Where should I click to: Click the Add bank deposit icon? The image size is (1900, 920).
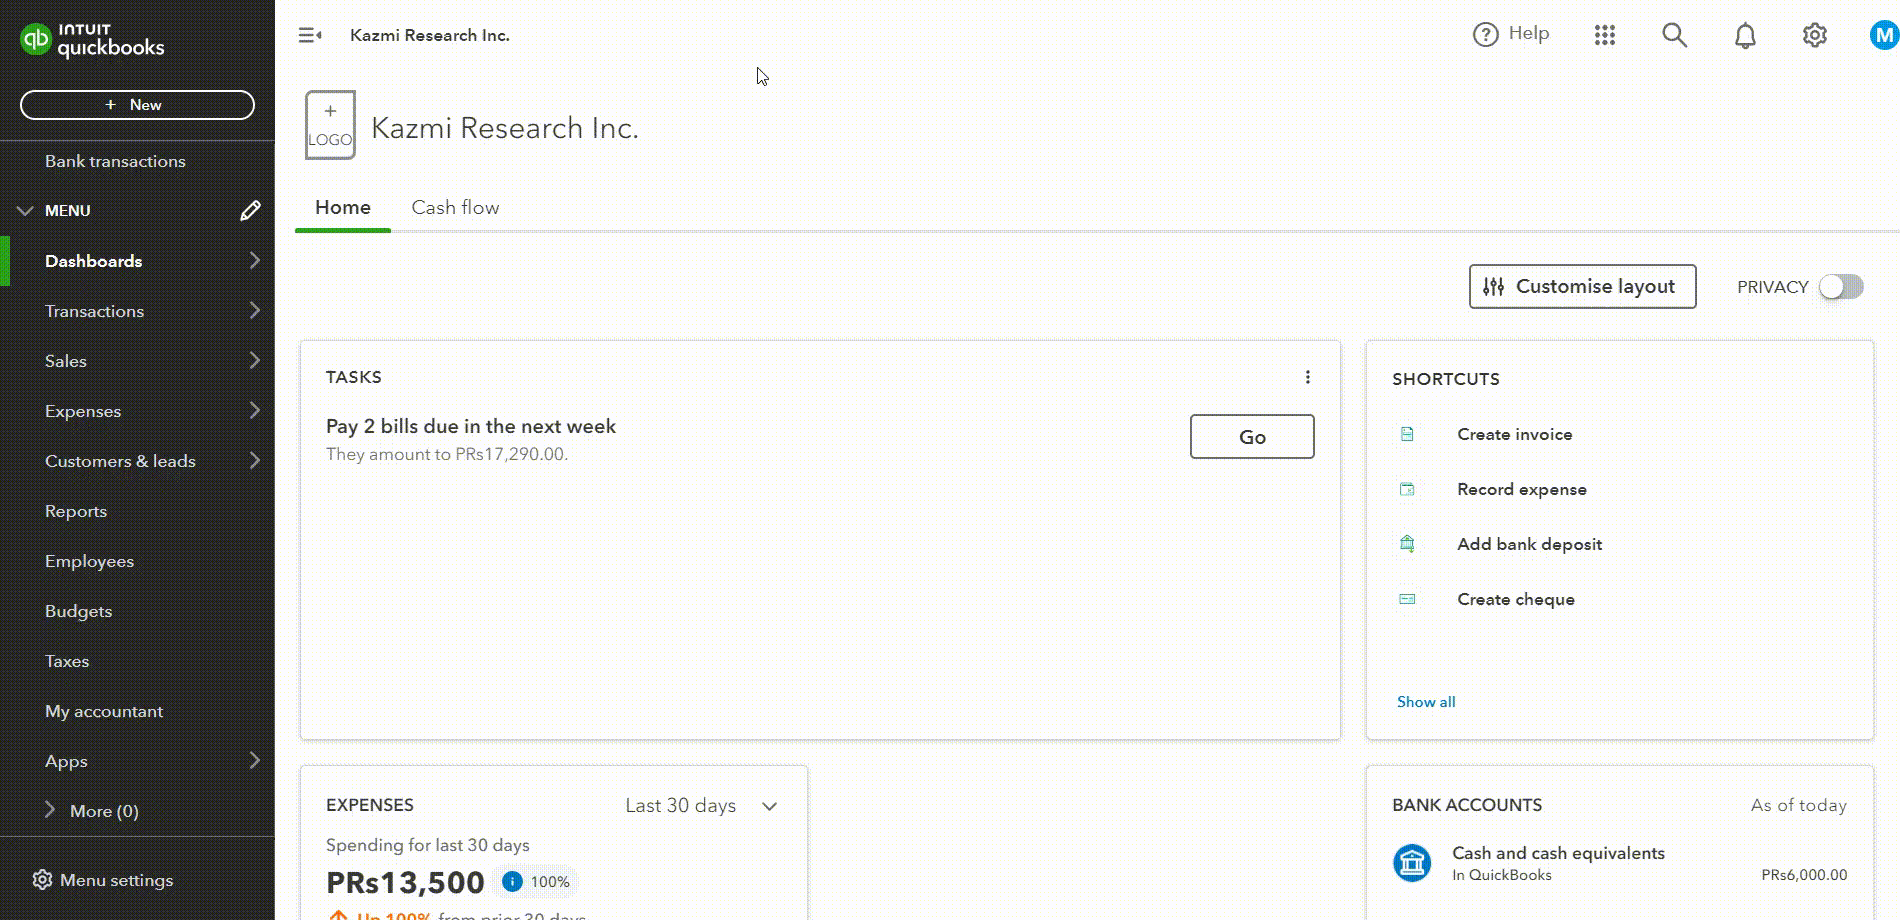click(x=1407, y=544)
